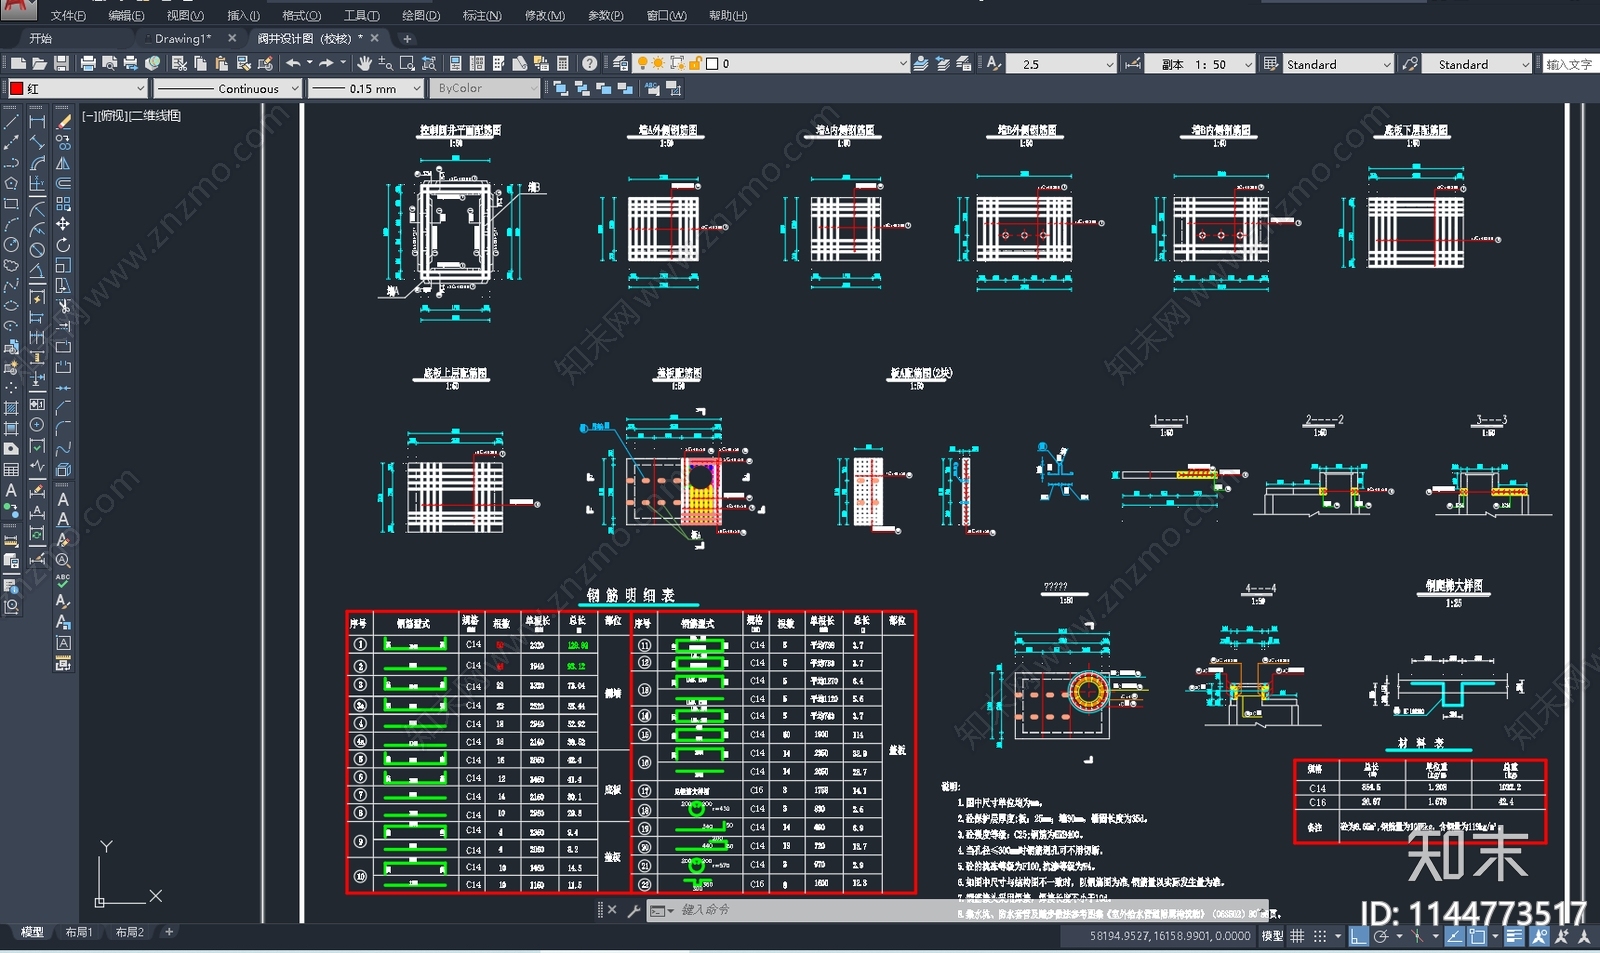Viewport: 1600px width, 953px height.
Task: Switch to the Drawing1* tab
Action: 183,38
